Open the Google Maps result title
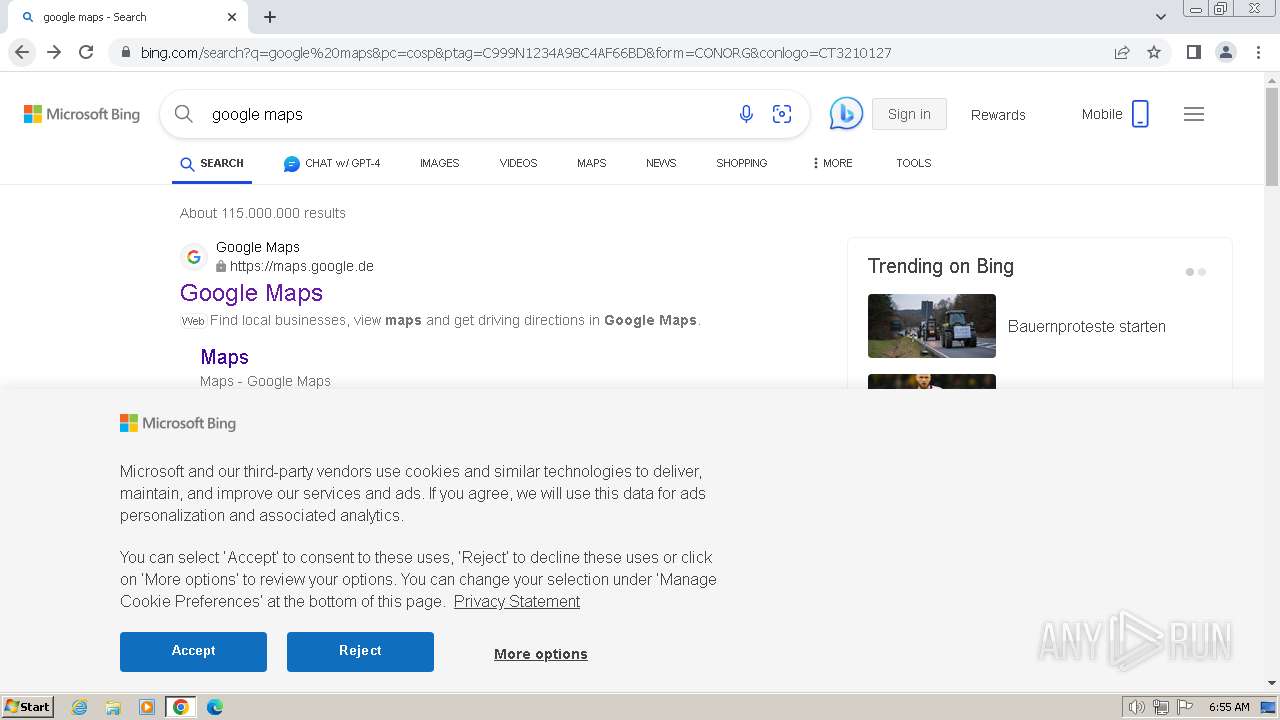 [251, 293]
